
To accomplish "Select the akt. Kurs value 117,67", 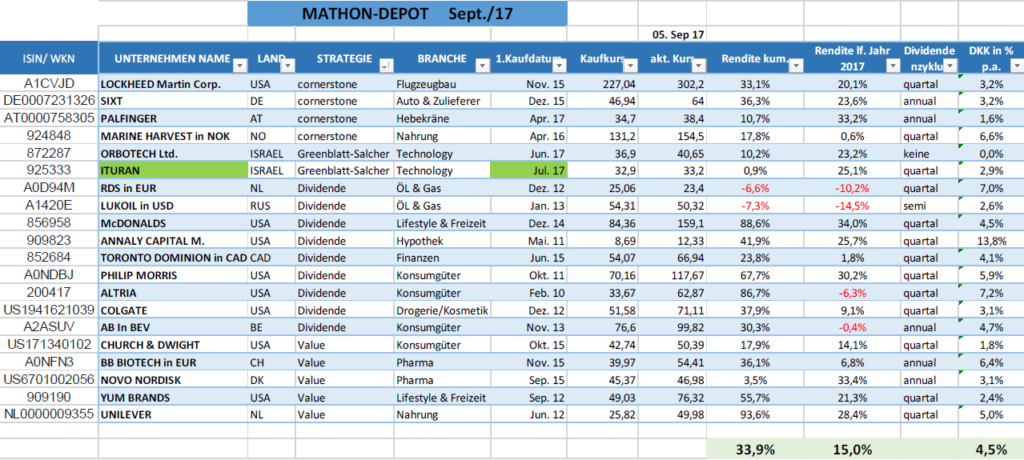I will point(673,275).
